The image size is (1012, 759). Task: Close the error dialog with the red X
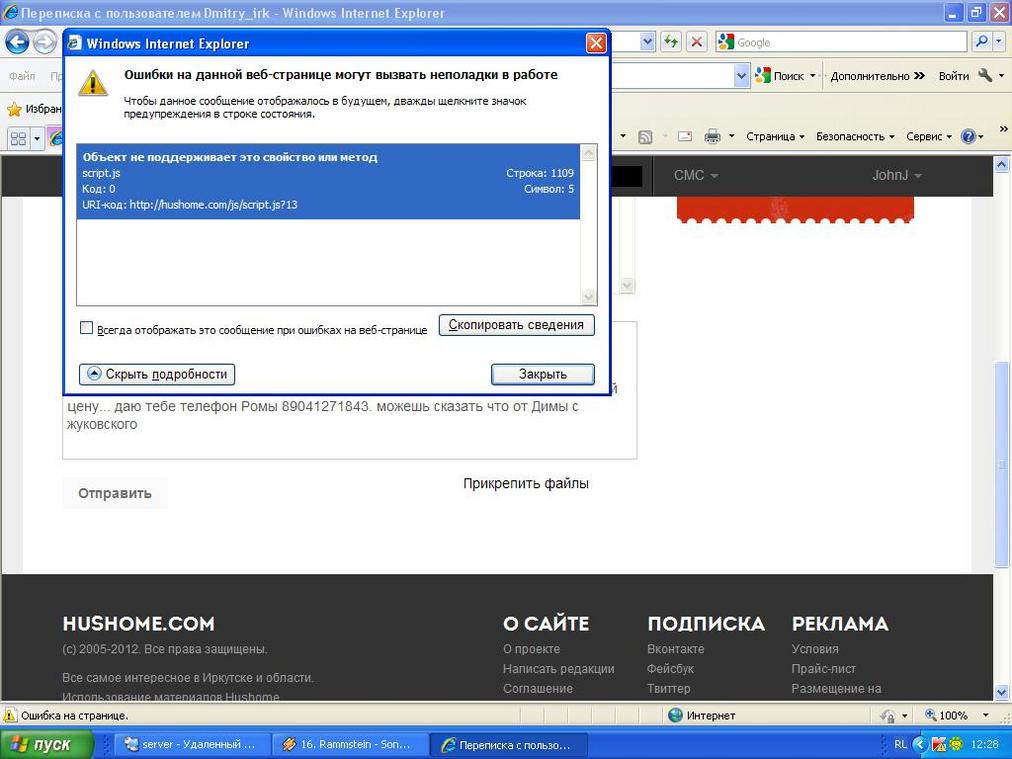point(595,43)
